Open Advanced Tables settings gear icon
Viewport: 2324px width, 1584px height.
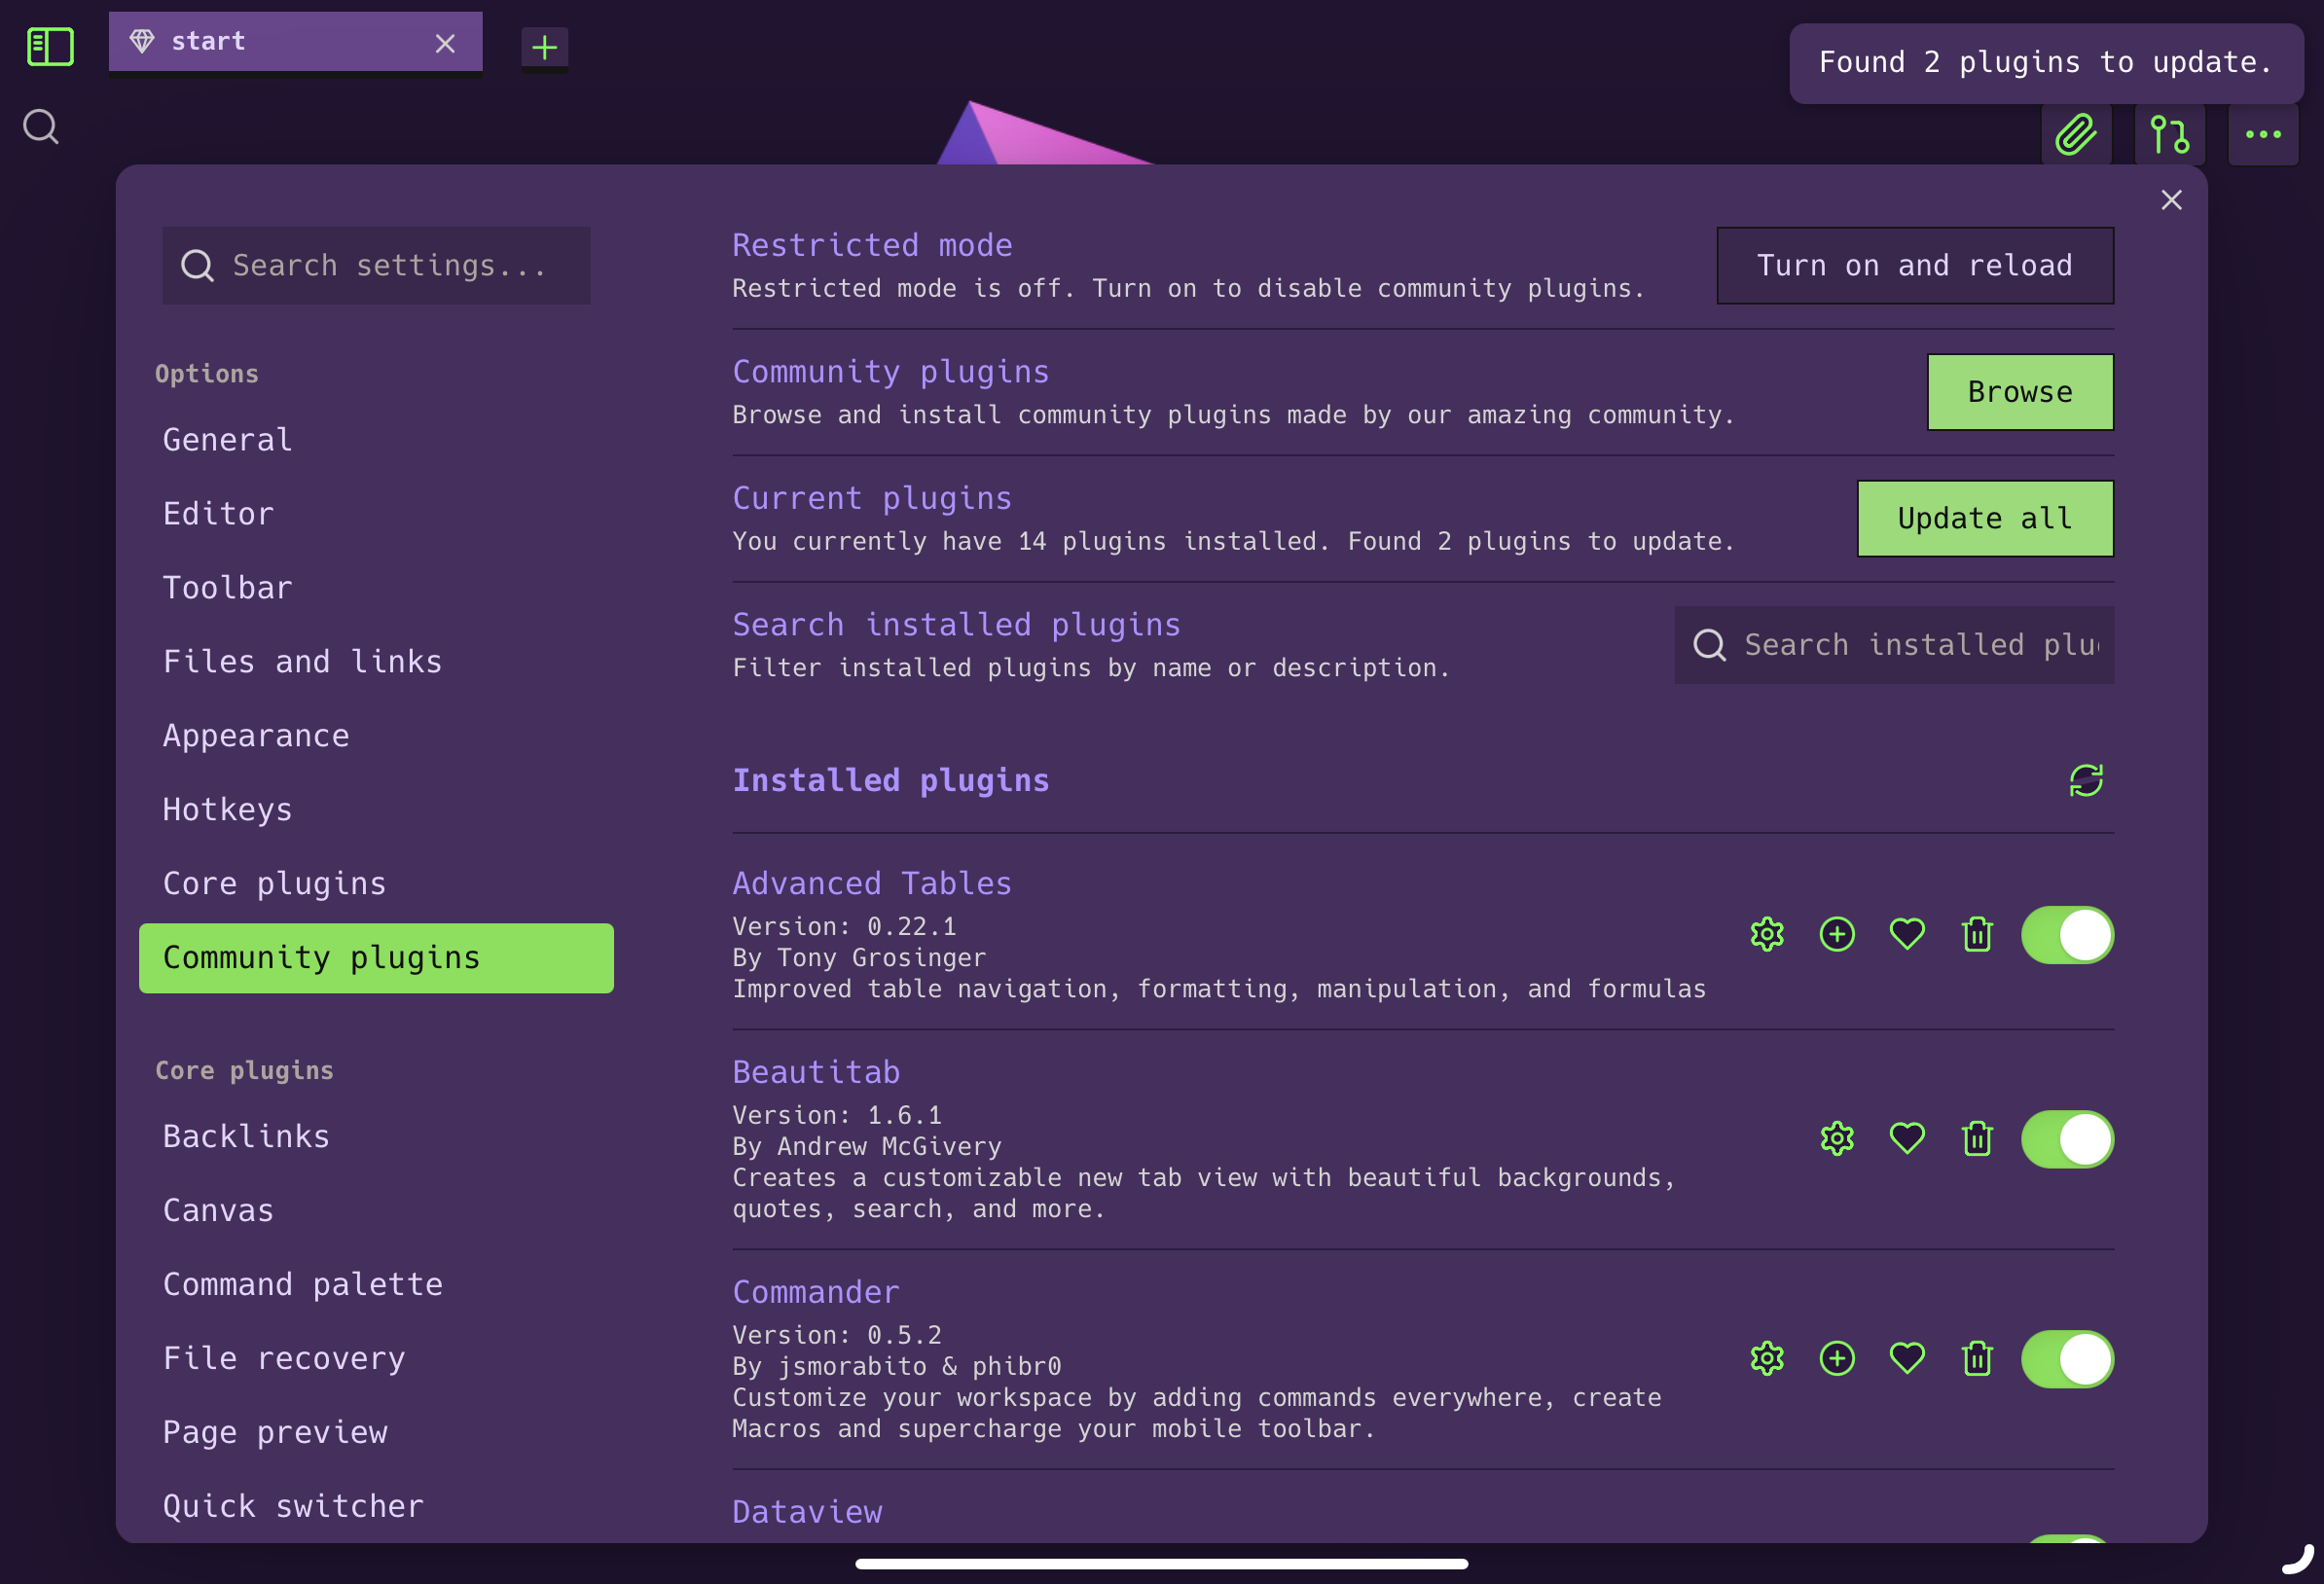pos(1767,934)
